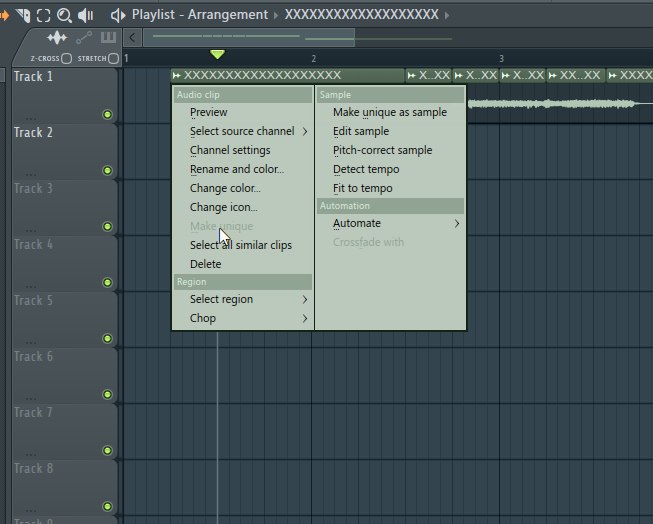Image resolution: width=653 pixels, height=524 pixels.
Task: Open the Playlist menu speaker arrow icon
Action: pyautogui.click(x=118, y=15)
